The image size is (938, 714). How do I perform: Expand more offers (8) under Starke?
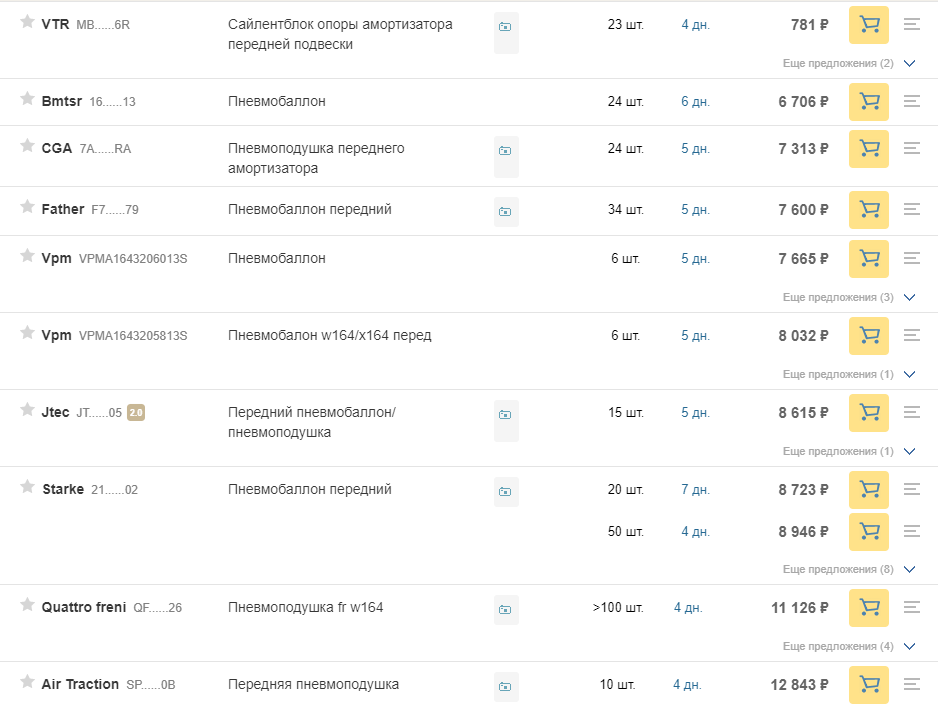pos(849,569)
